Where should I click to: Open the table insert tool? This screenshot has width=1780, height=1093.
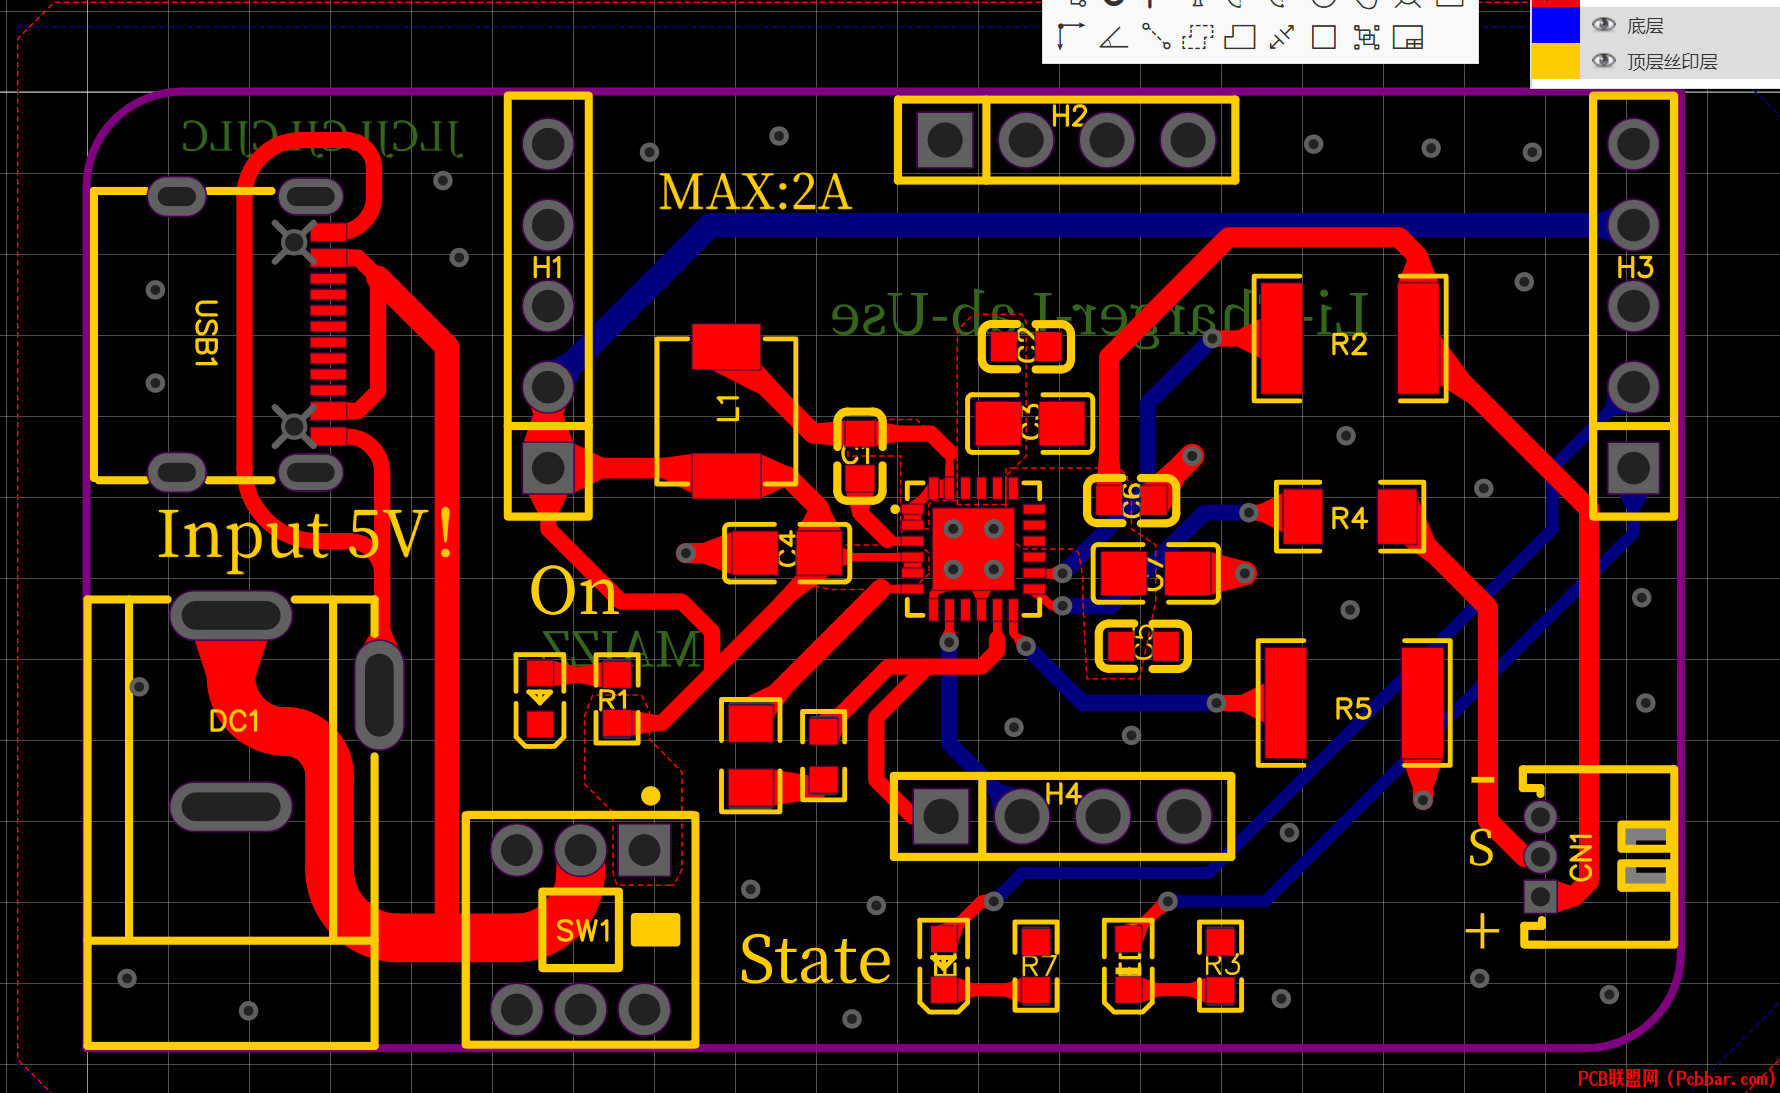pos(1408,38)
